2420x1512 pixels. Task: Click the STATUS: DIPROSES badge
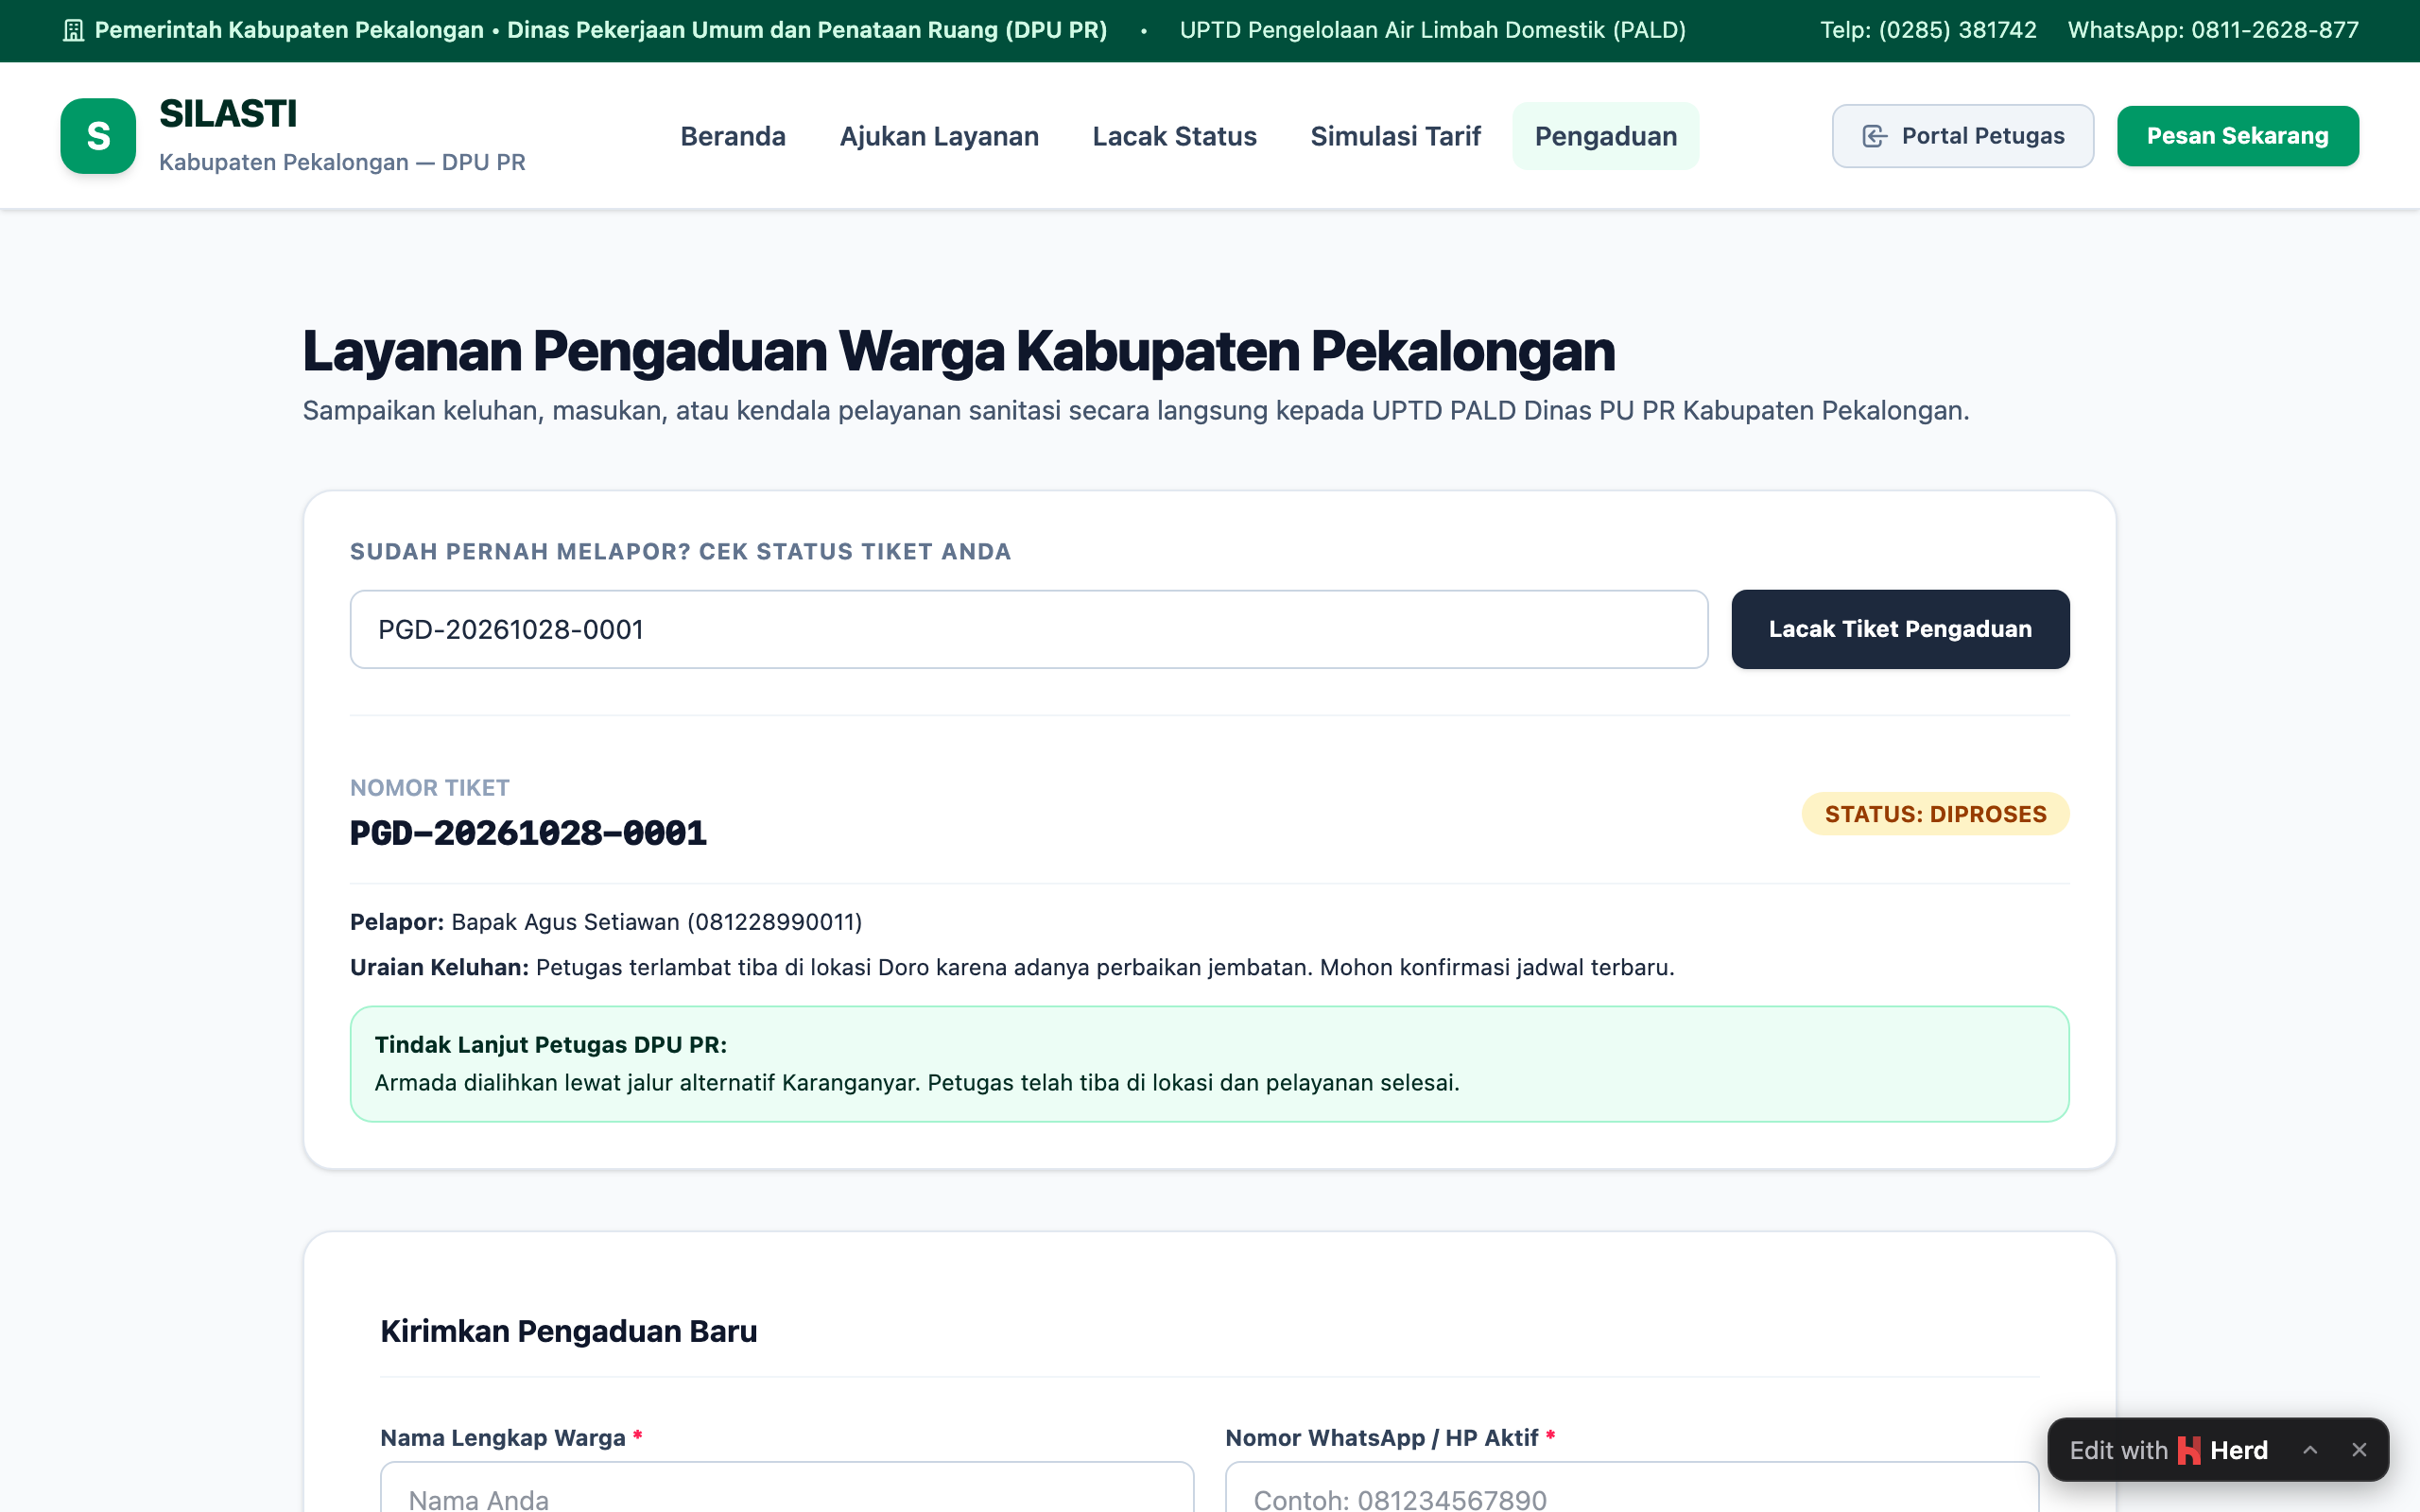click(1935, 814)
